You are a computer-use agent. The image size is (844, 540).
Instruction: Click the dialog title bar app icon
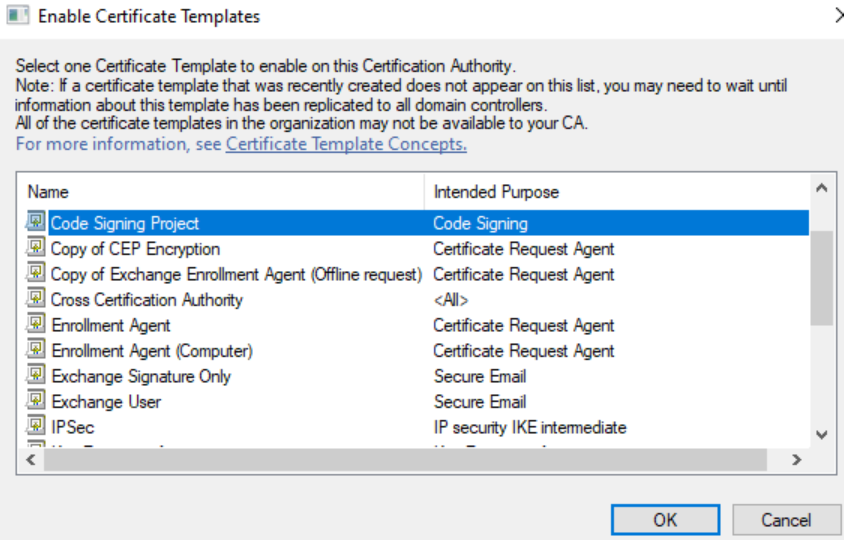tap(18, 16)
